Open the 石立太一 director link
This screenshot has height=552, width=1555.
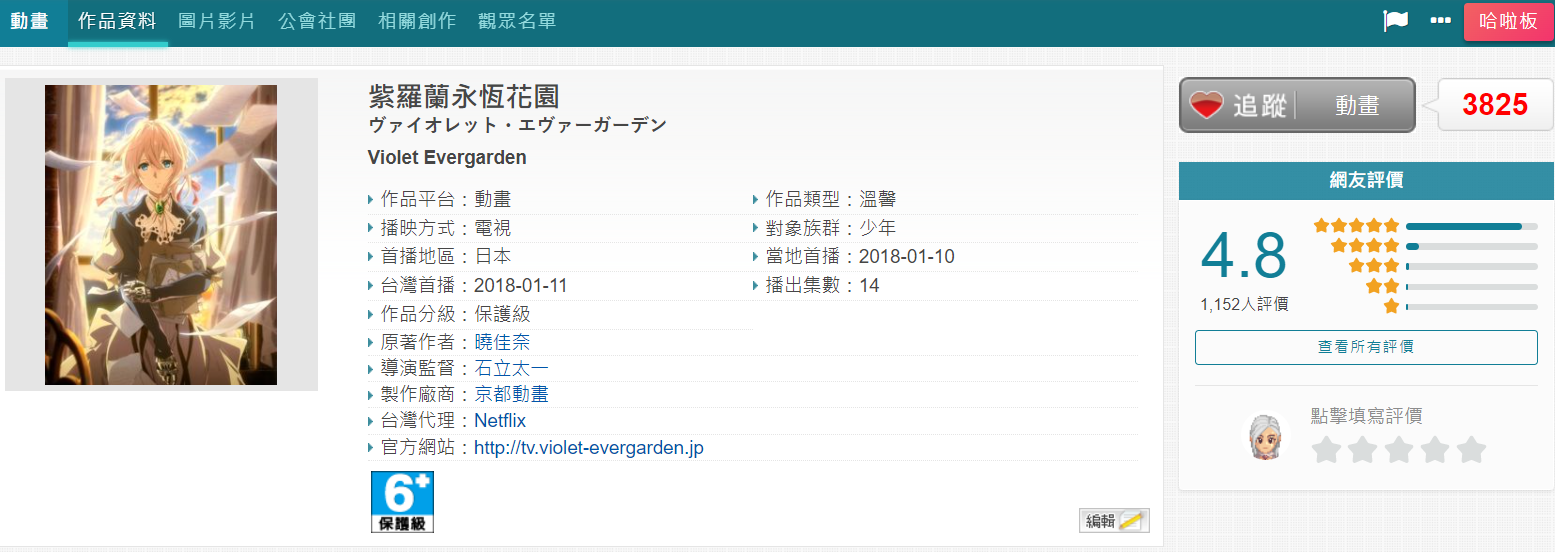point(511,369)
